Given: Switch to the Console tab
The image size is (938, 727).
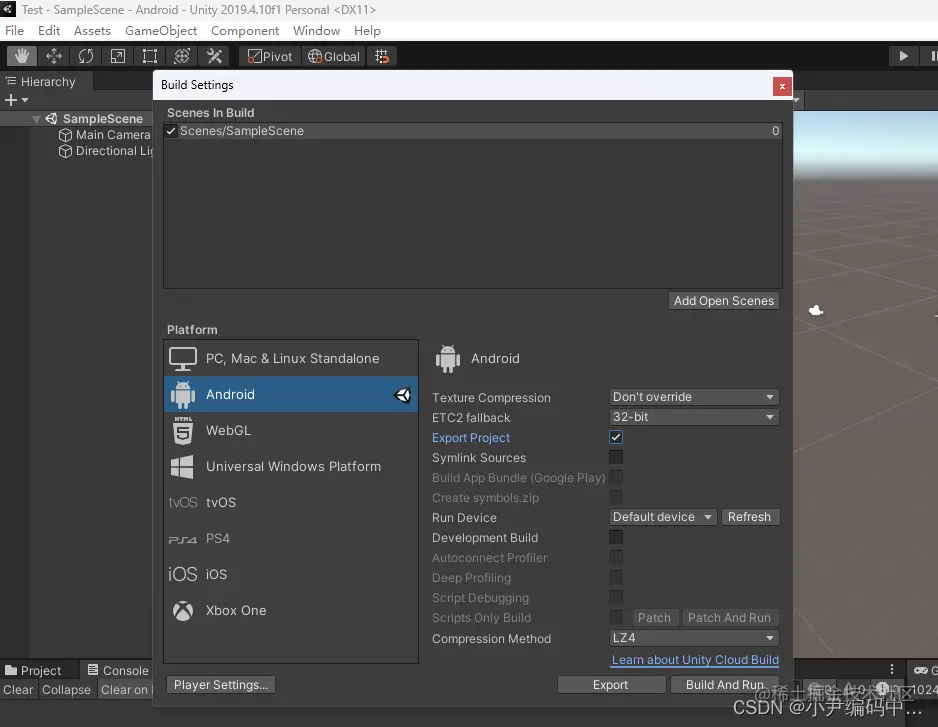Looking at the screenshot, I should tap(118, 670).
